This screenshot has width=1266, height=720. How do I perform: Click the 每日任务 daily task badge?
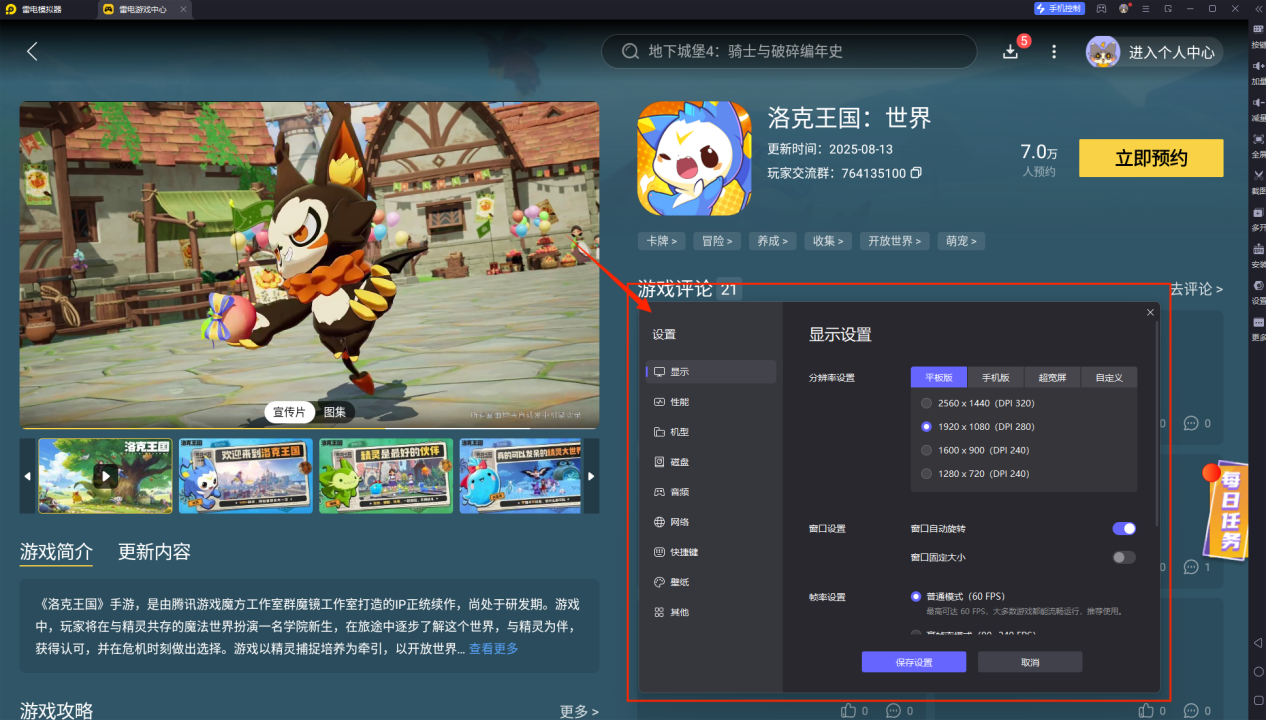[1228, 511]
